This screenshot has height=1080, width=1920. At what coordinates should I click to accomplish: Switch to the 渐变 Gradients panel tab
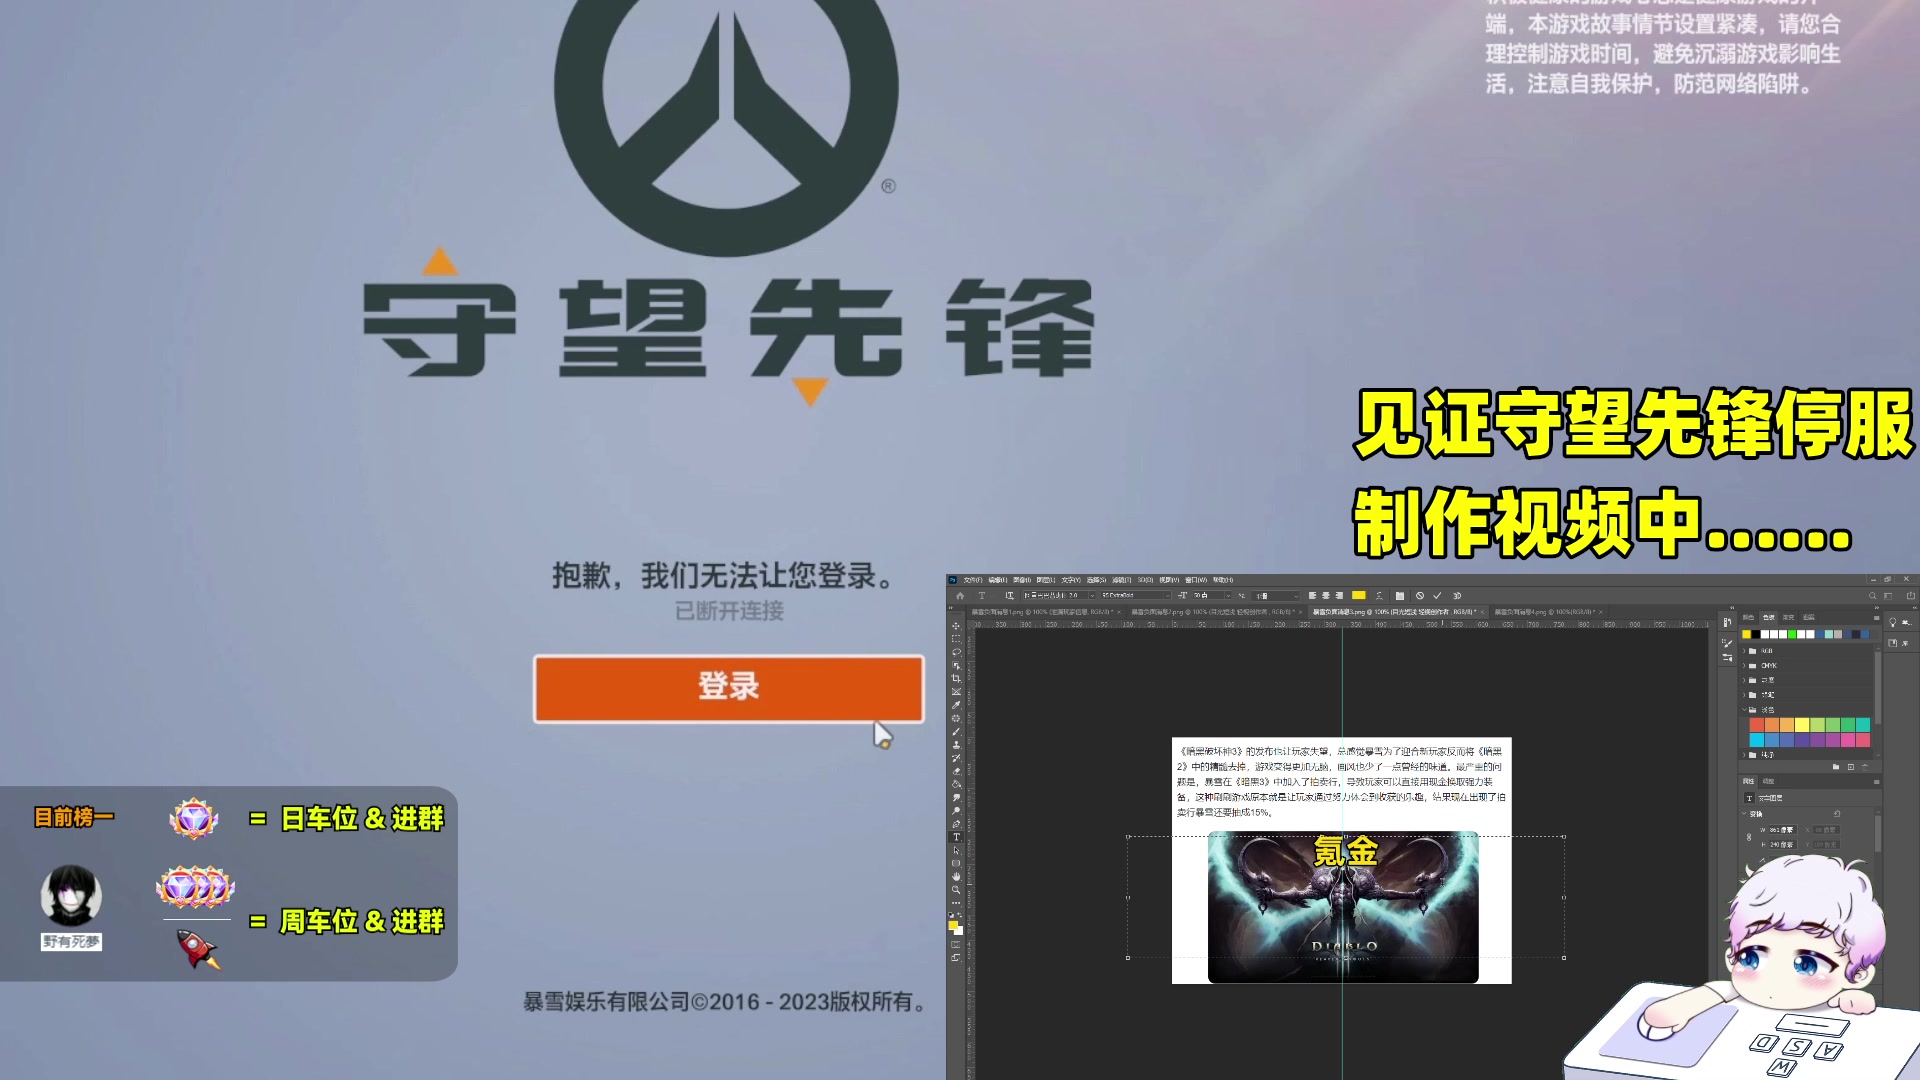(x=1788, y=617)
